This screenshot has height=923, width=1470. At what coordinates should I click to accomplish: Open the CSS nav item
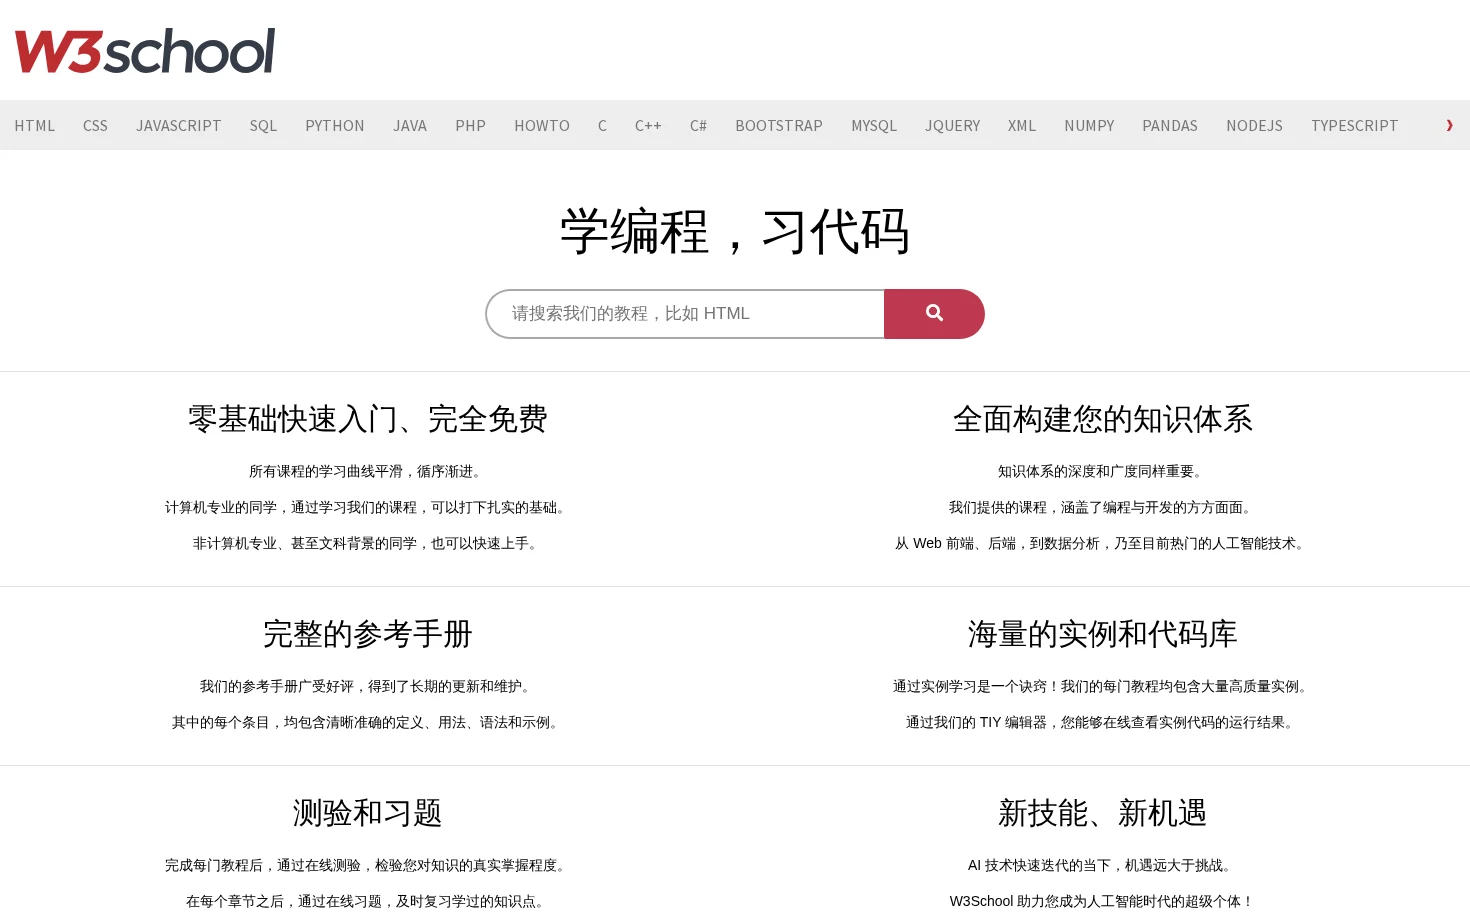pyautogui.click(x=95, y=126)
